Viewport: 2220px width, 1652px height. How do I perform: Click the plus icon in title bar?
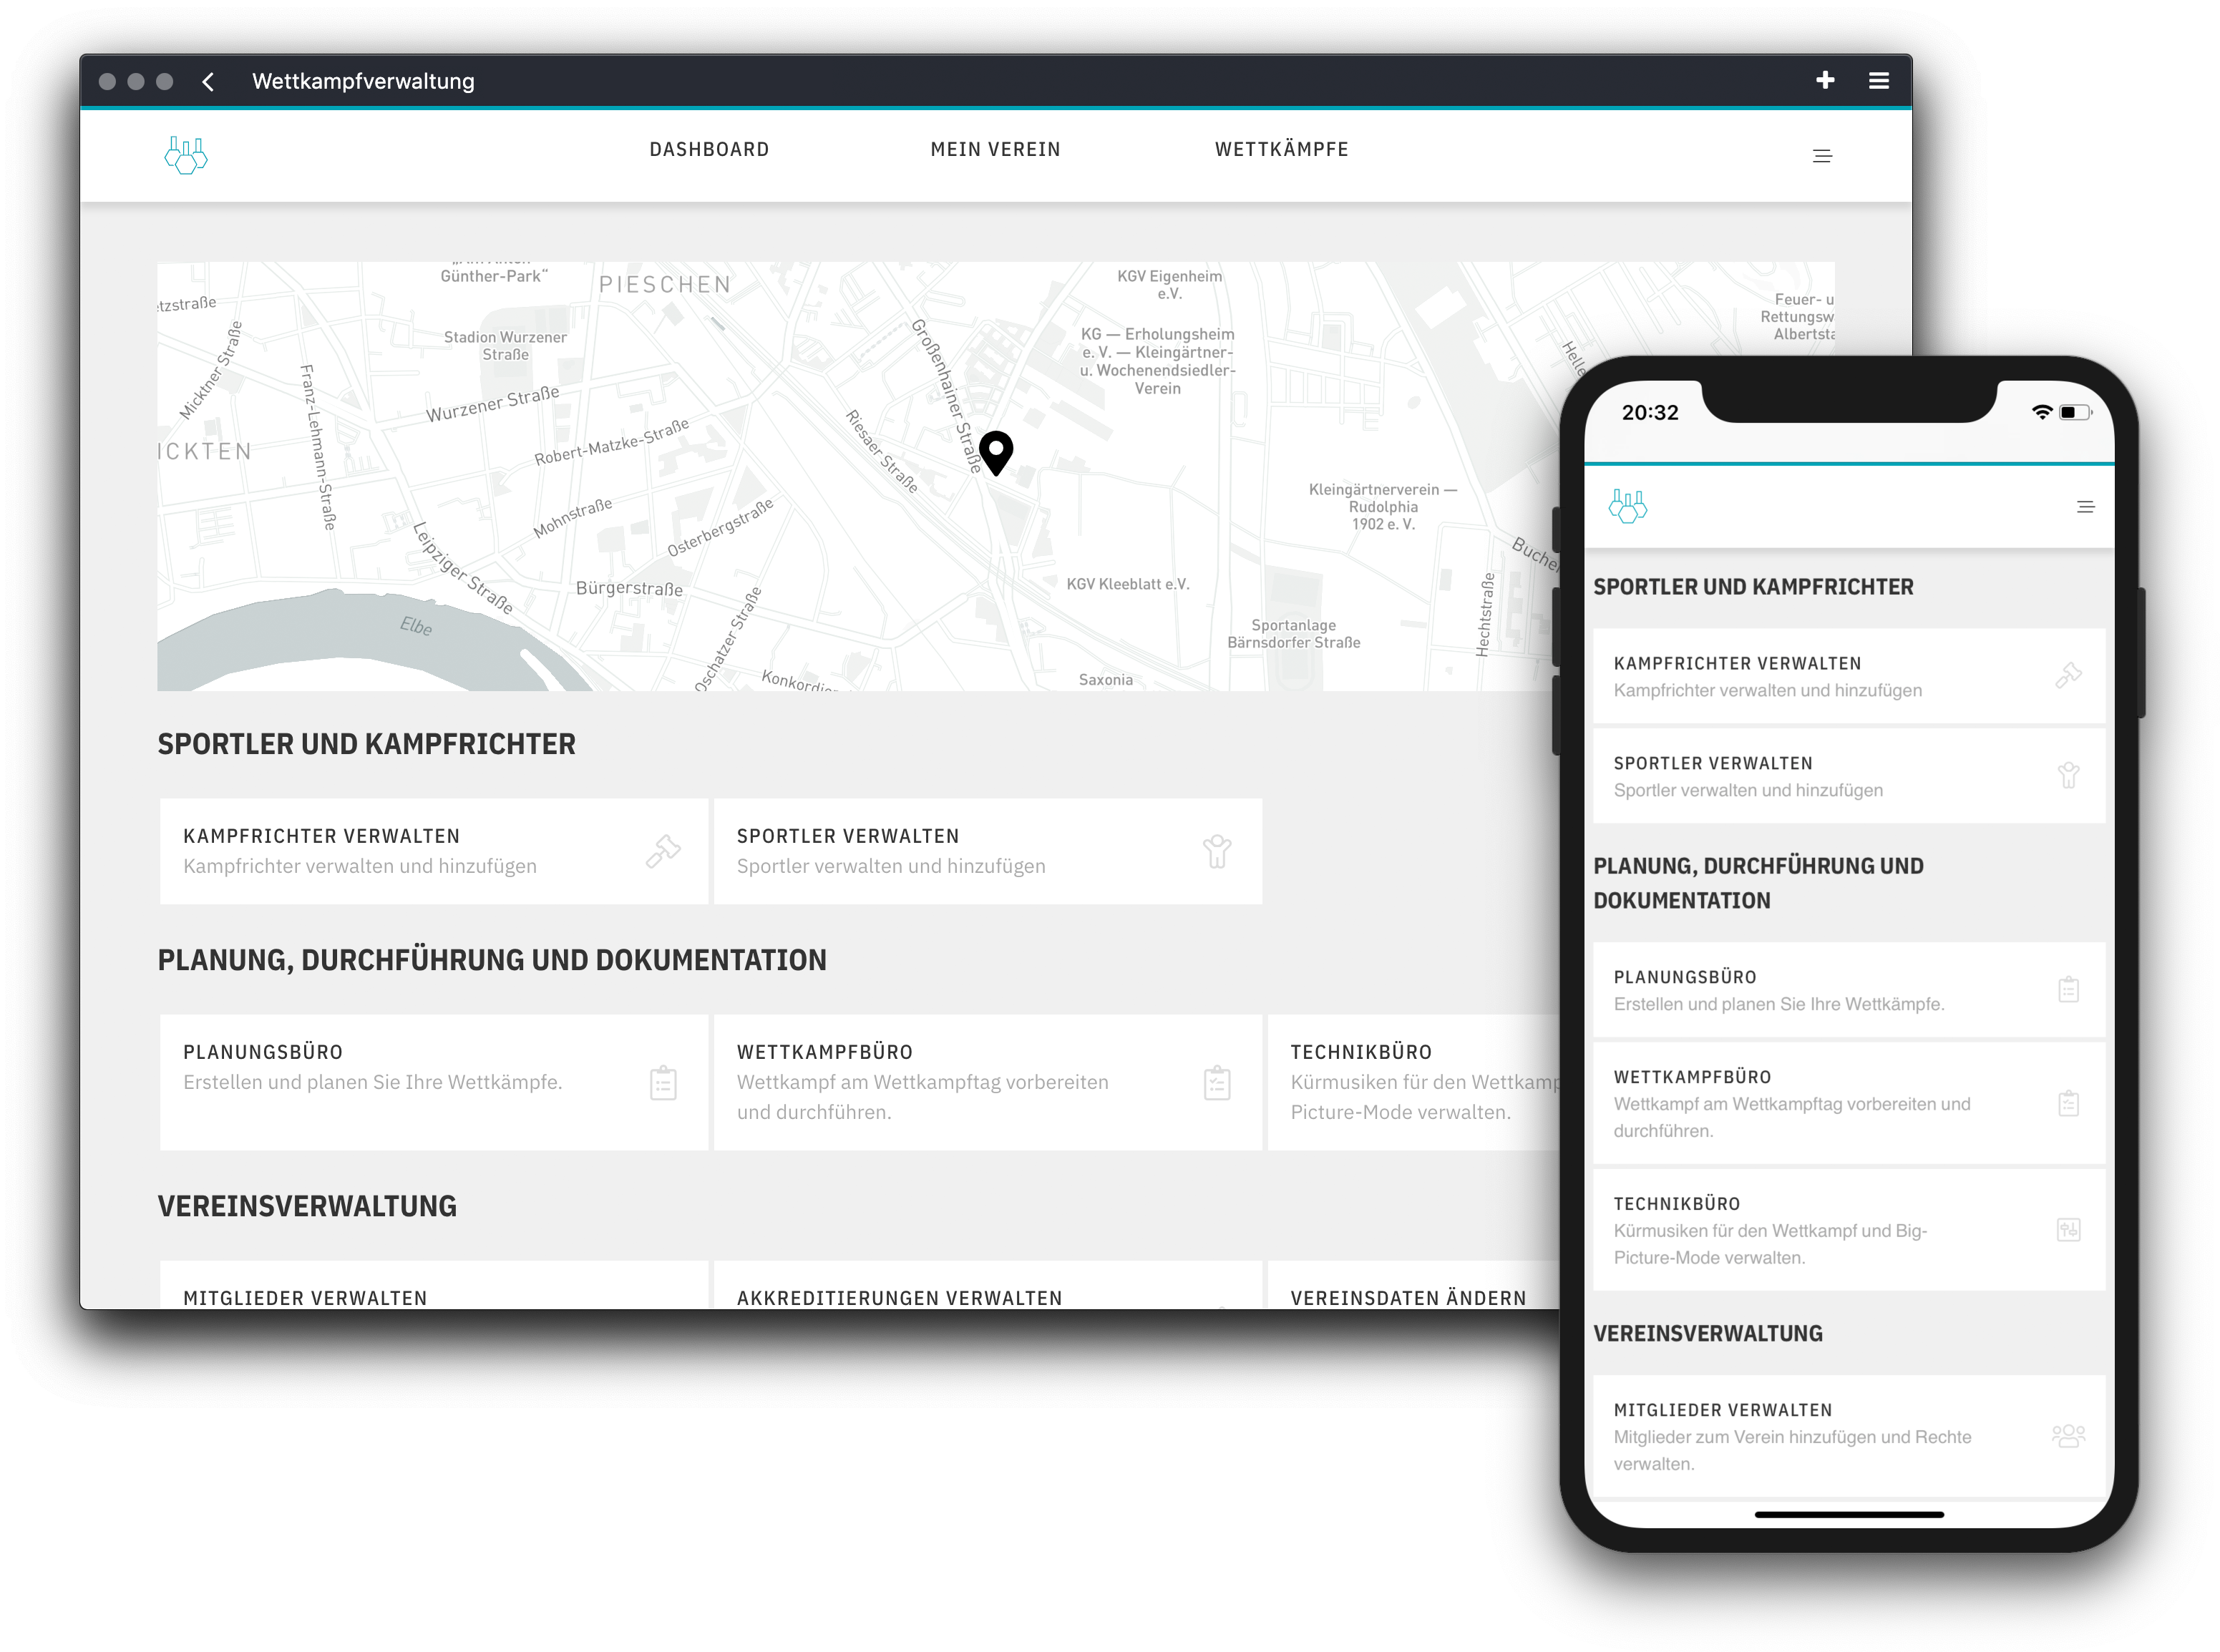point(1825,80)
